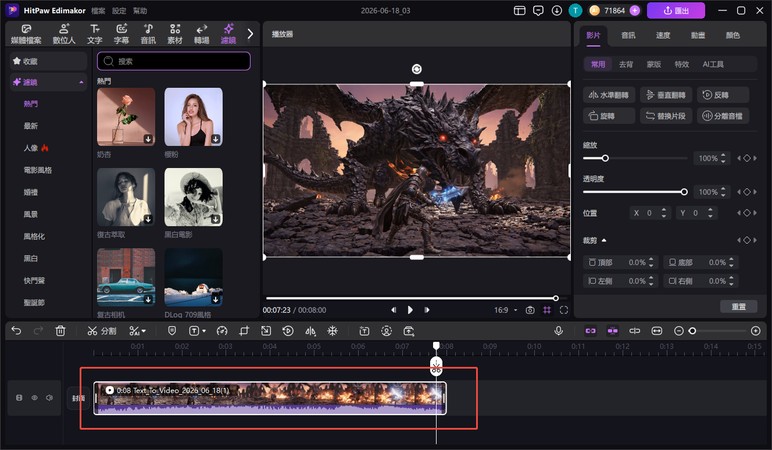Click the 替換片段 replace clip button
Viewport: 772px width, 450px height.
[666, 116]
